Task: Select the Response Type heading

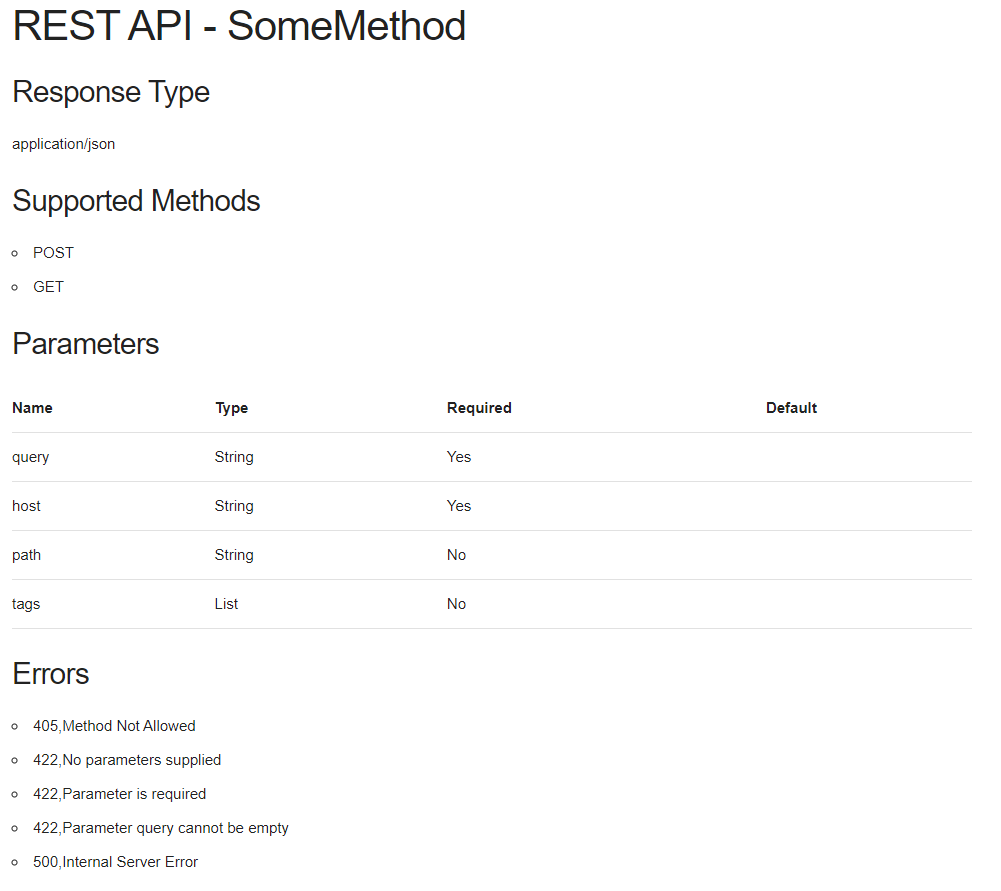Action: [111, 92]
